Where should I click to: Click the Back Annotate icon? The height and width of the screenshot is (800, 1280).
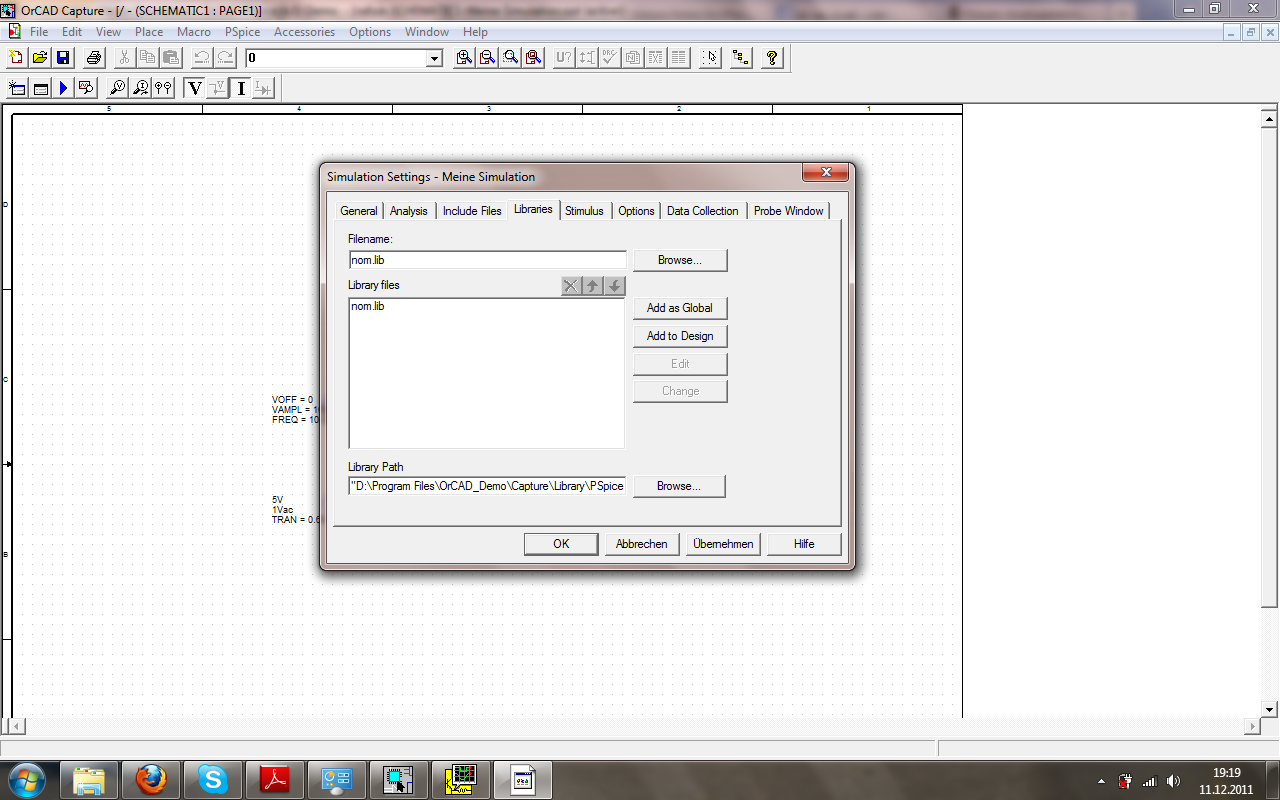tap(587, 58)
